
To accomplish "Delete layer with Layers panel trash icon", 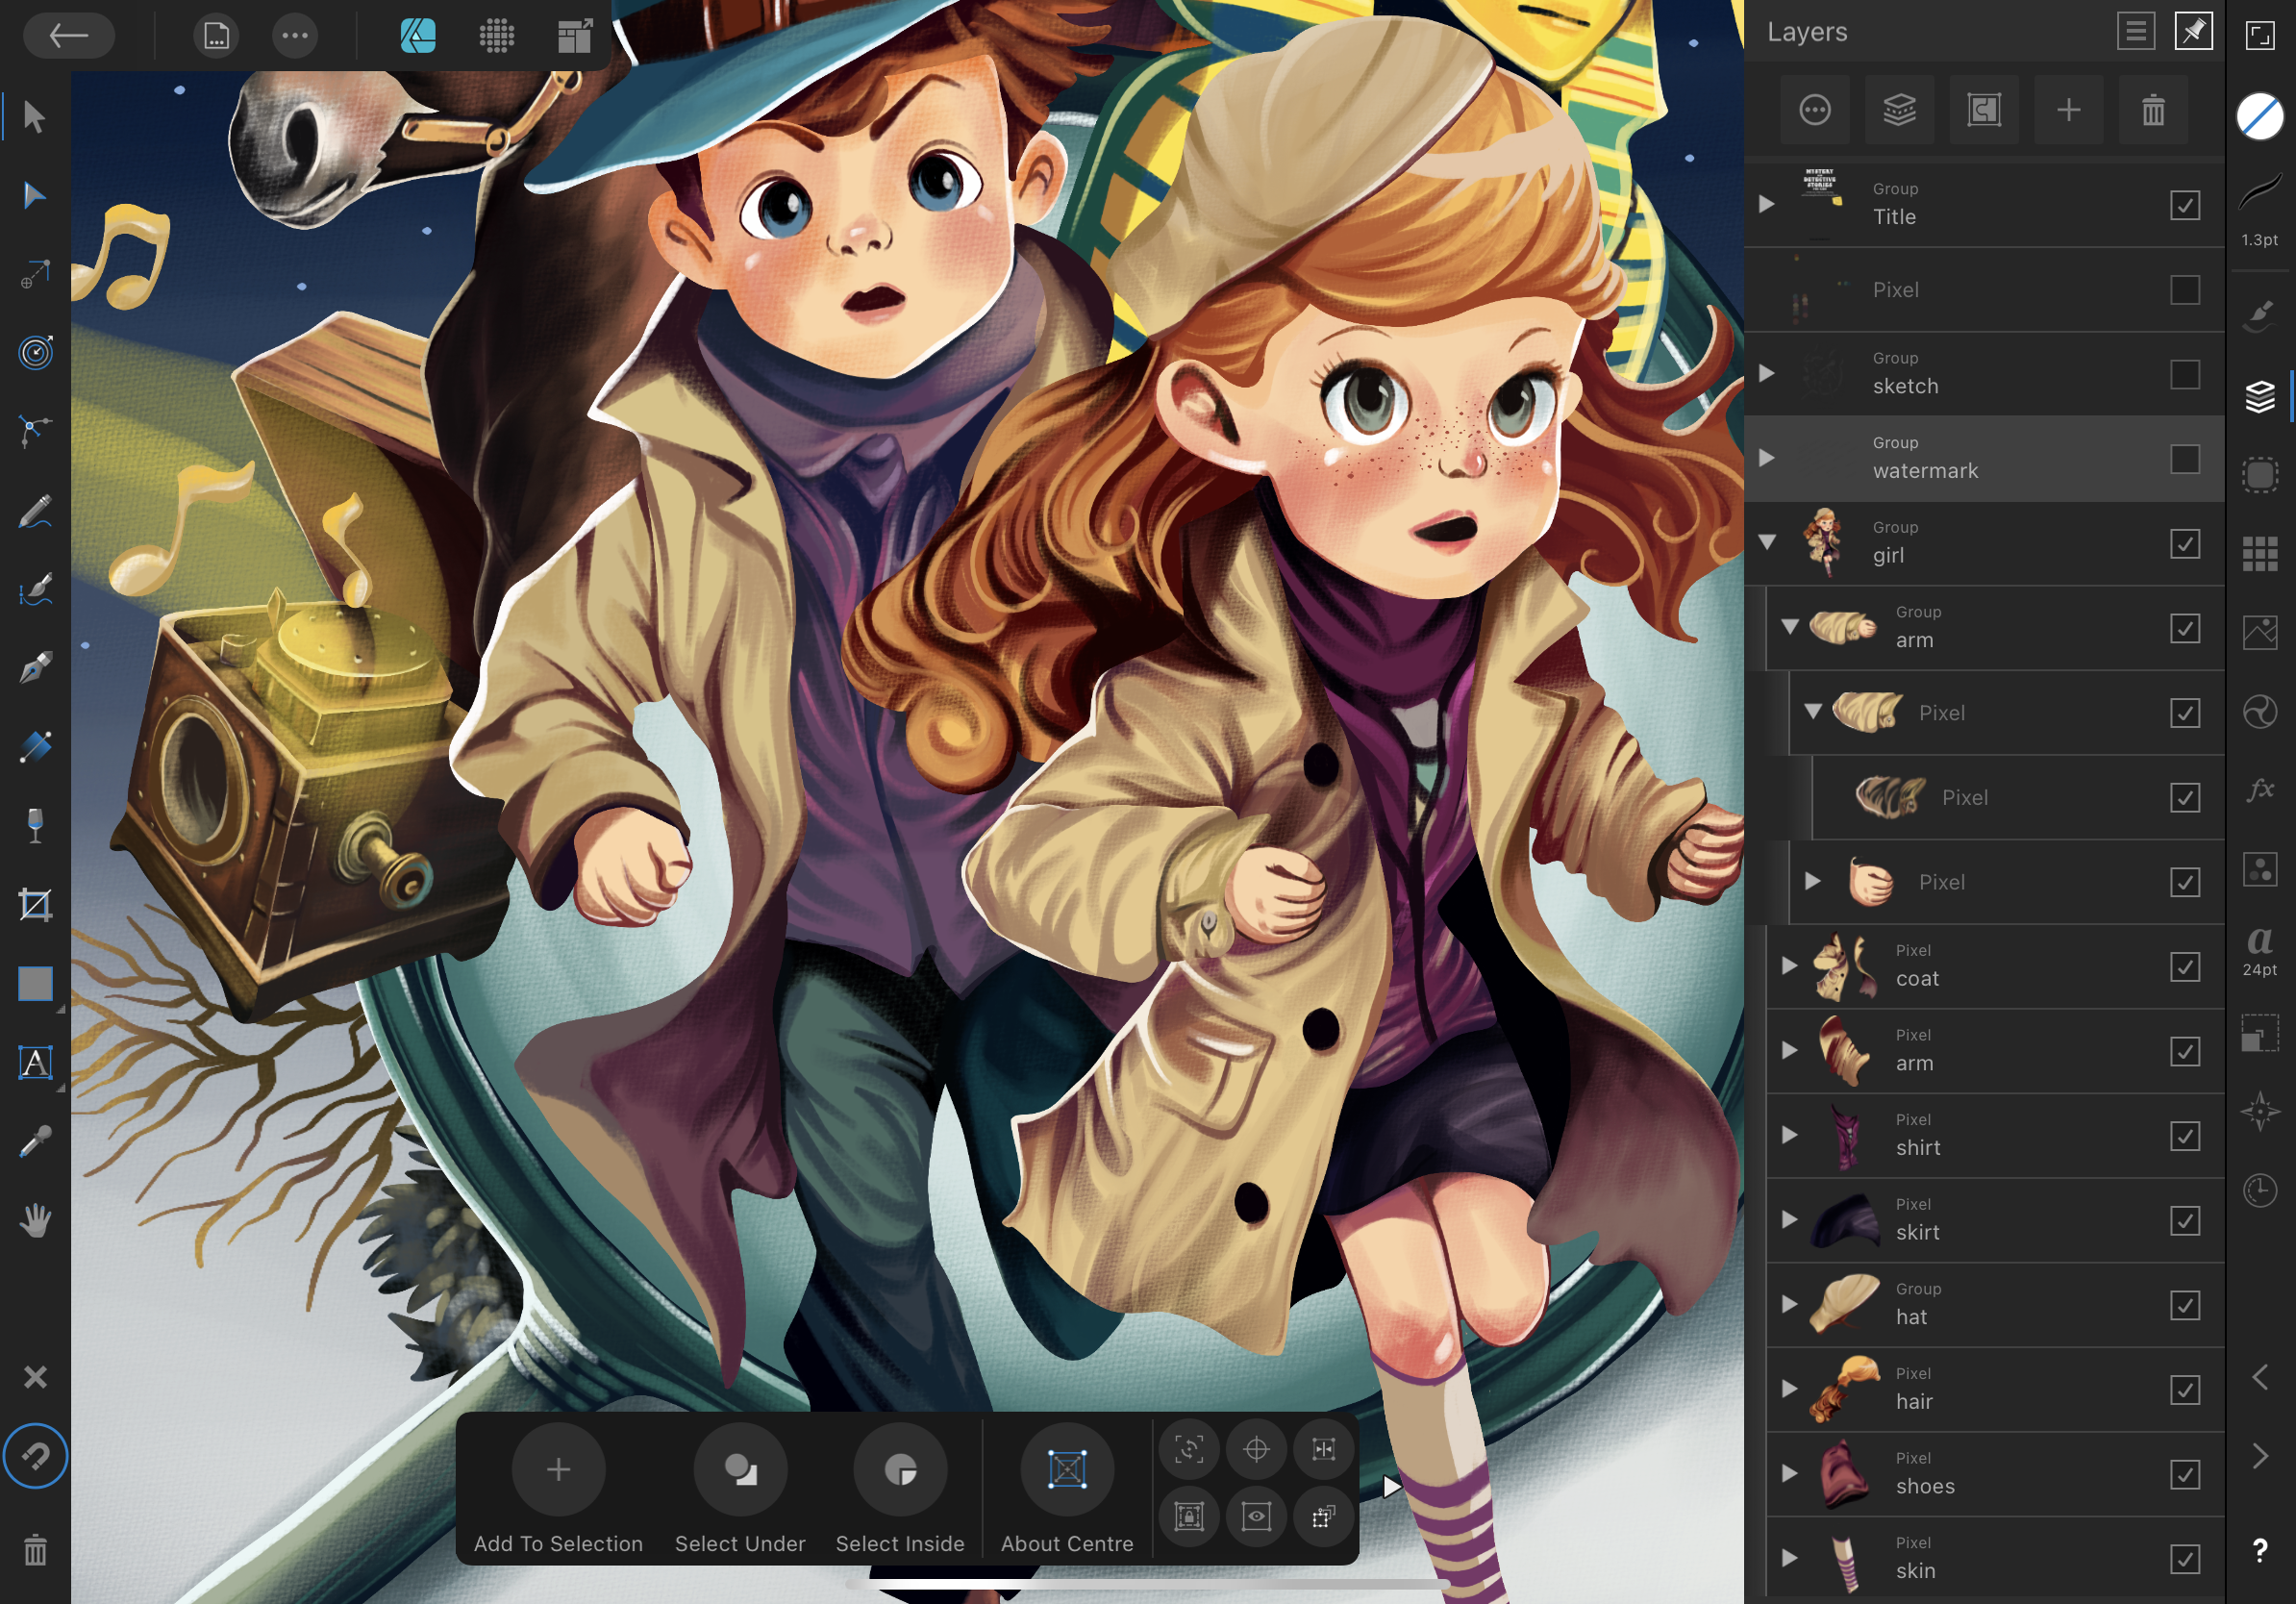I will [2153, 110].
